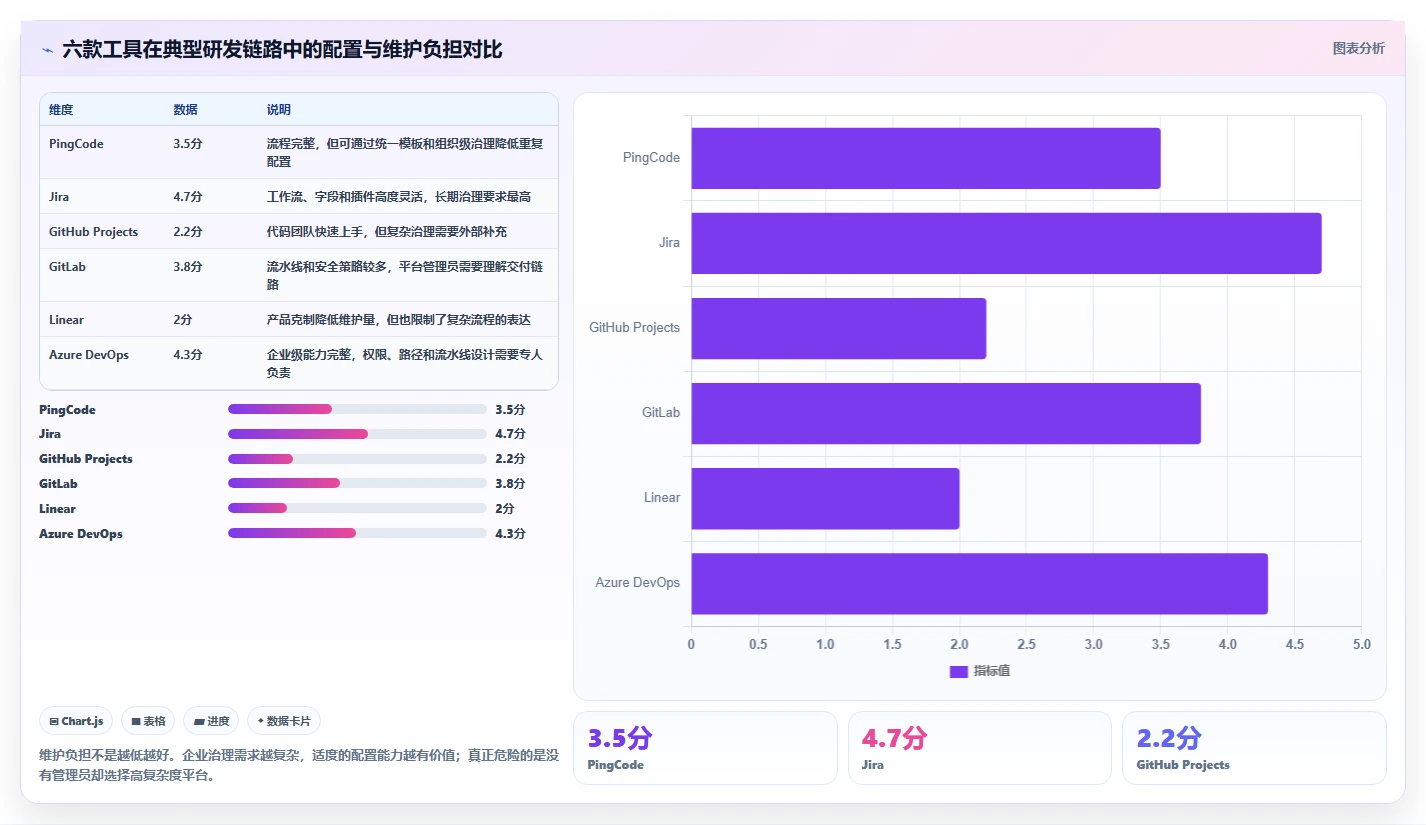
Task: Click the 4.3分 label in progress list
Action: [510, 533]
